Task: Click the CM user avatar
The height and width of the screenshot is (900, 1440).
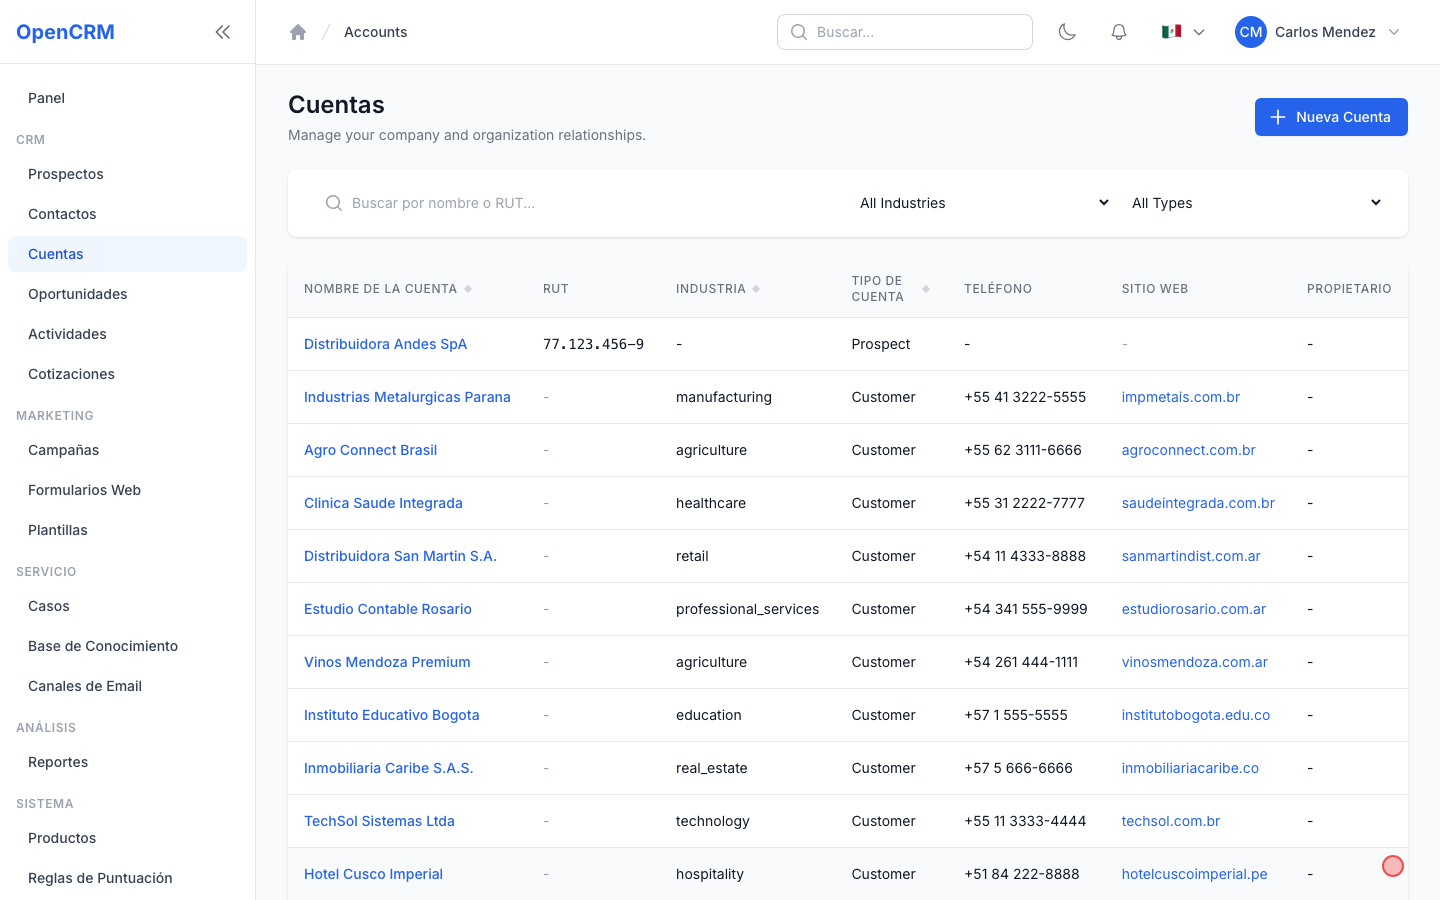Action: click(x=1251, y=32)
